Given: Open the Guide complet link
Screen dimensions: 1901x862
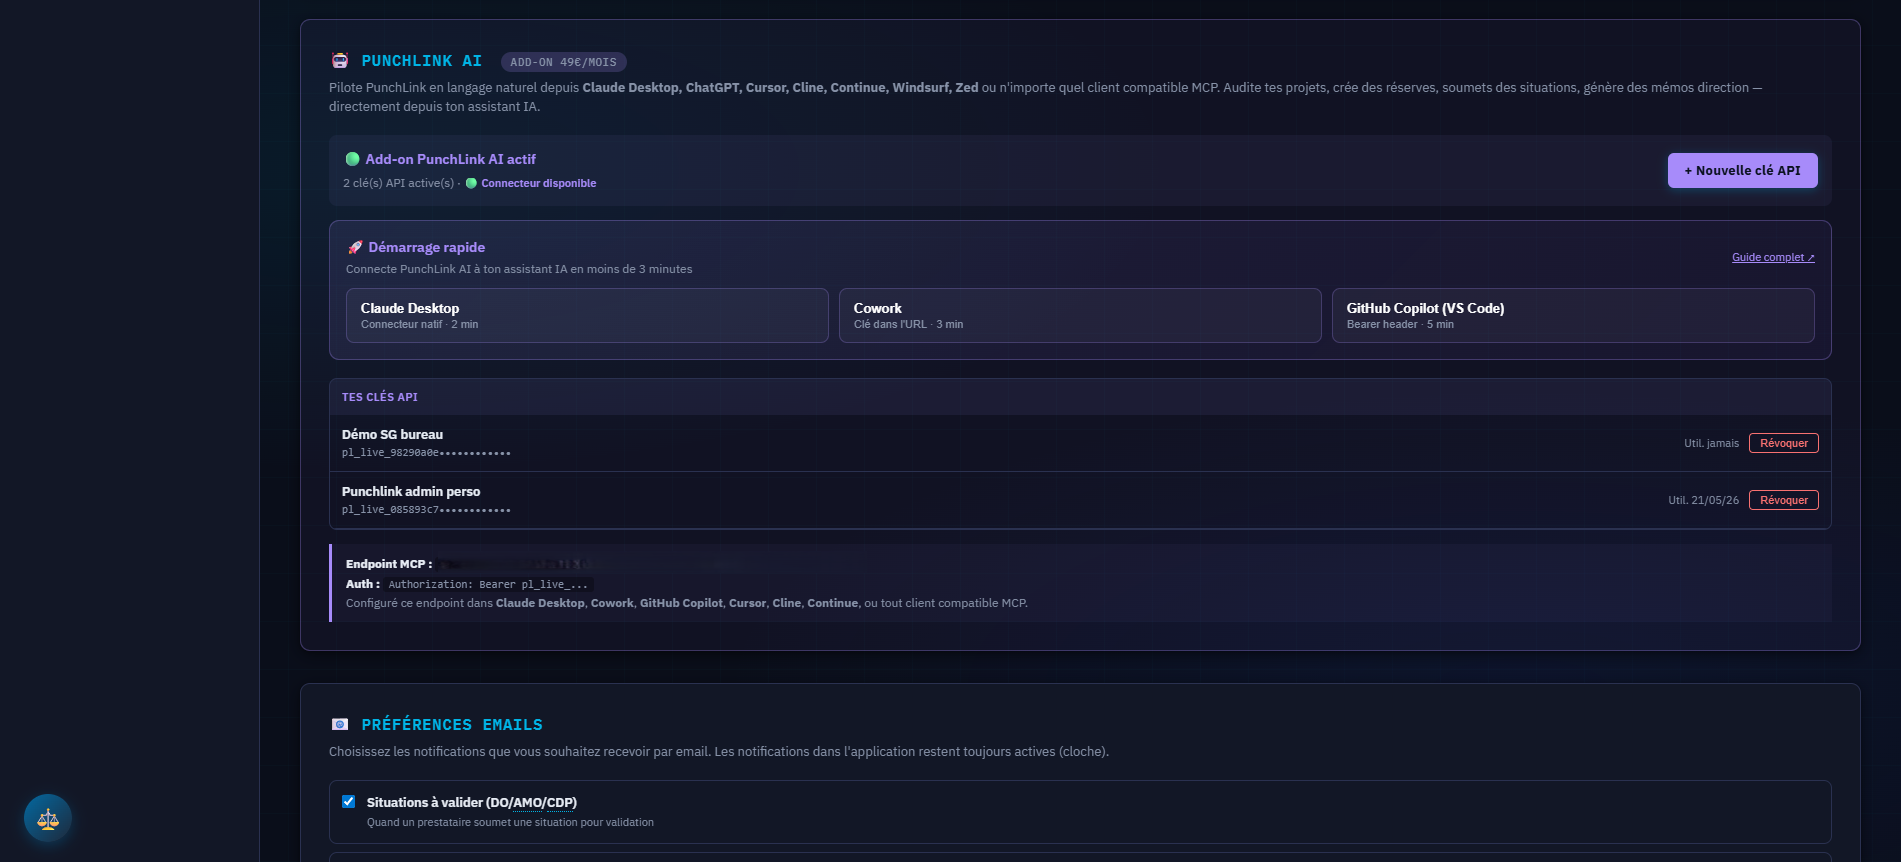Looking at the screenshot, I should tap(1773, 257).
